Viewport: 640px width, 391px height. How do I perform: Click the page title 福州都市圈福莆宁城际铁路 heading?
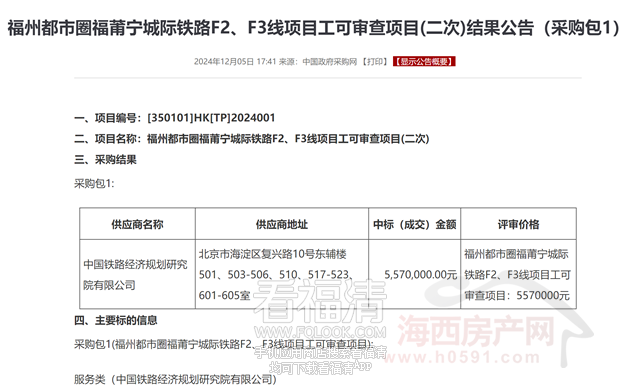point(313,28)
